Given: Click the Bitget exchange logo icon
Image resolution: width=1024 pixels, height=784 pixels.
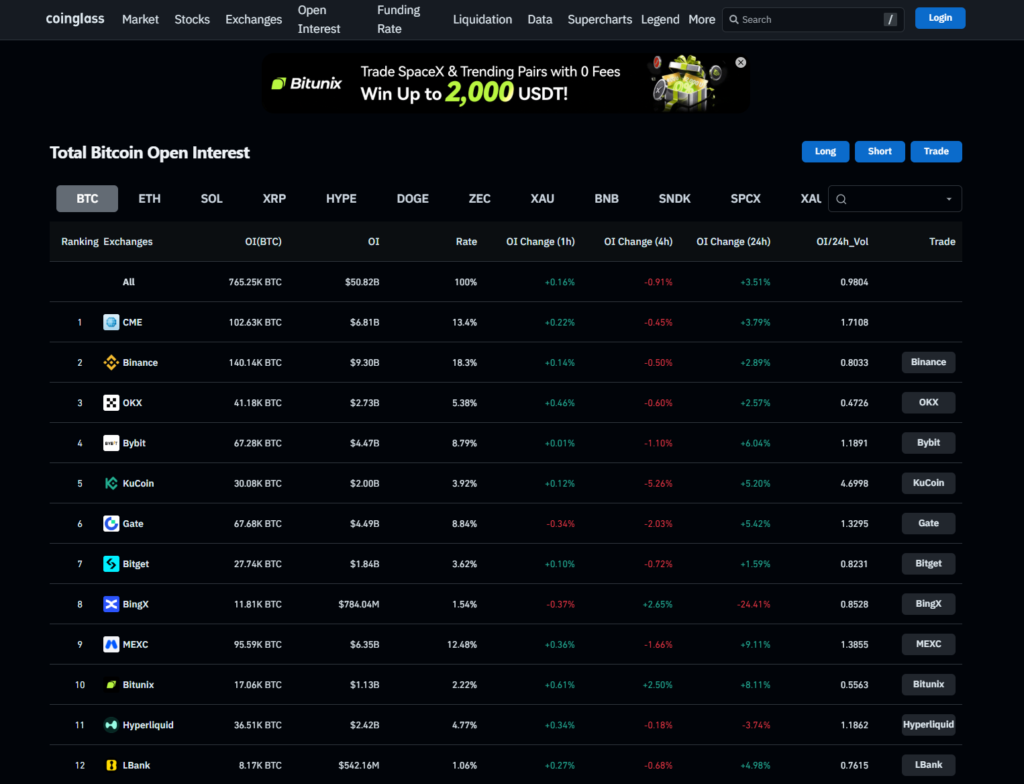Looking at the screenshot, I should [111, 564].
